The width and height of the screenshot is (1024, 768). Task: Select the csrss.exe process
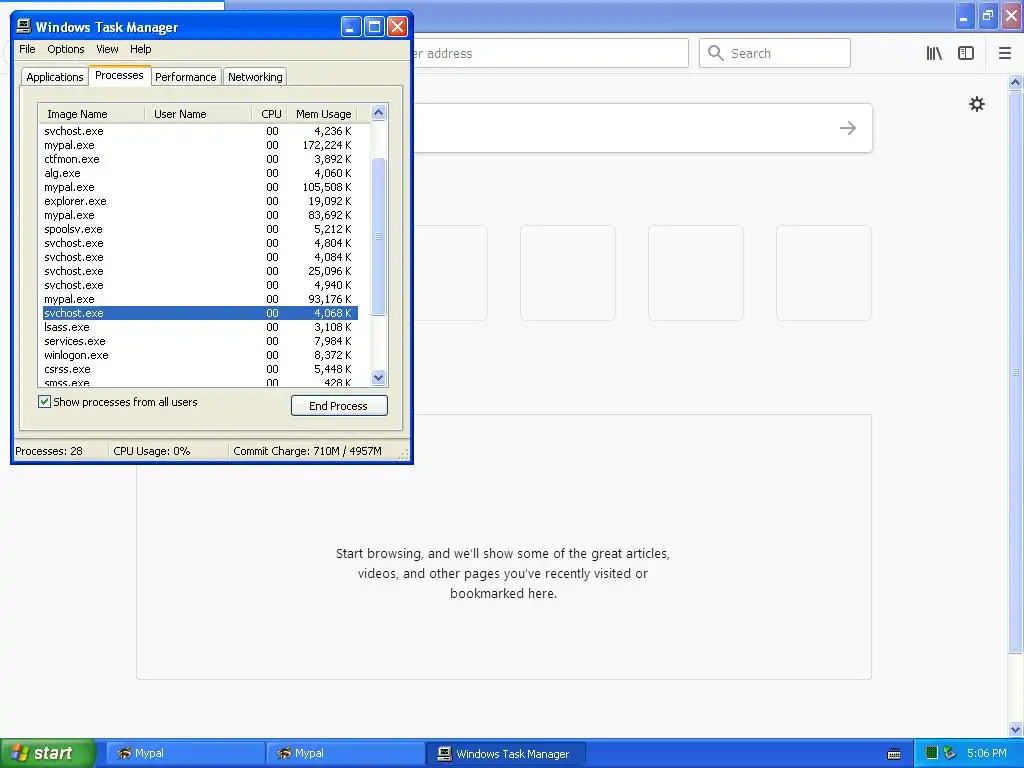pyautogui.click(x=200, y=370)
